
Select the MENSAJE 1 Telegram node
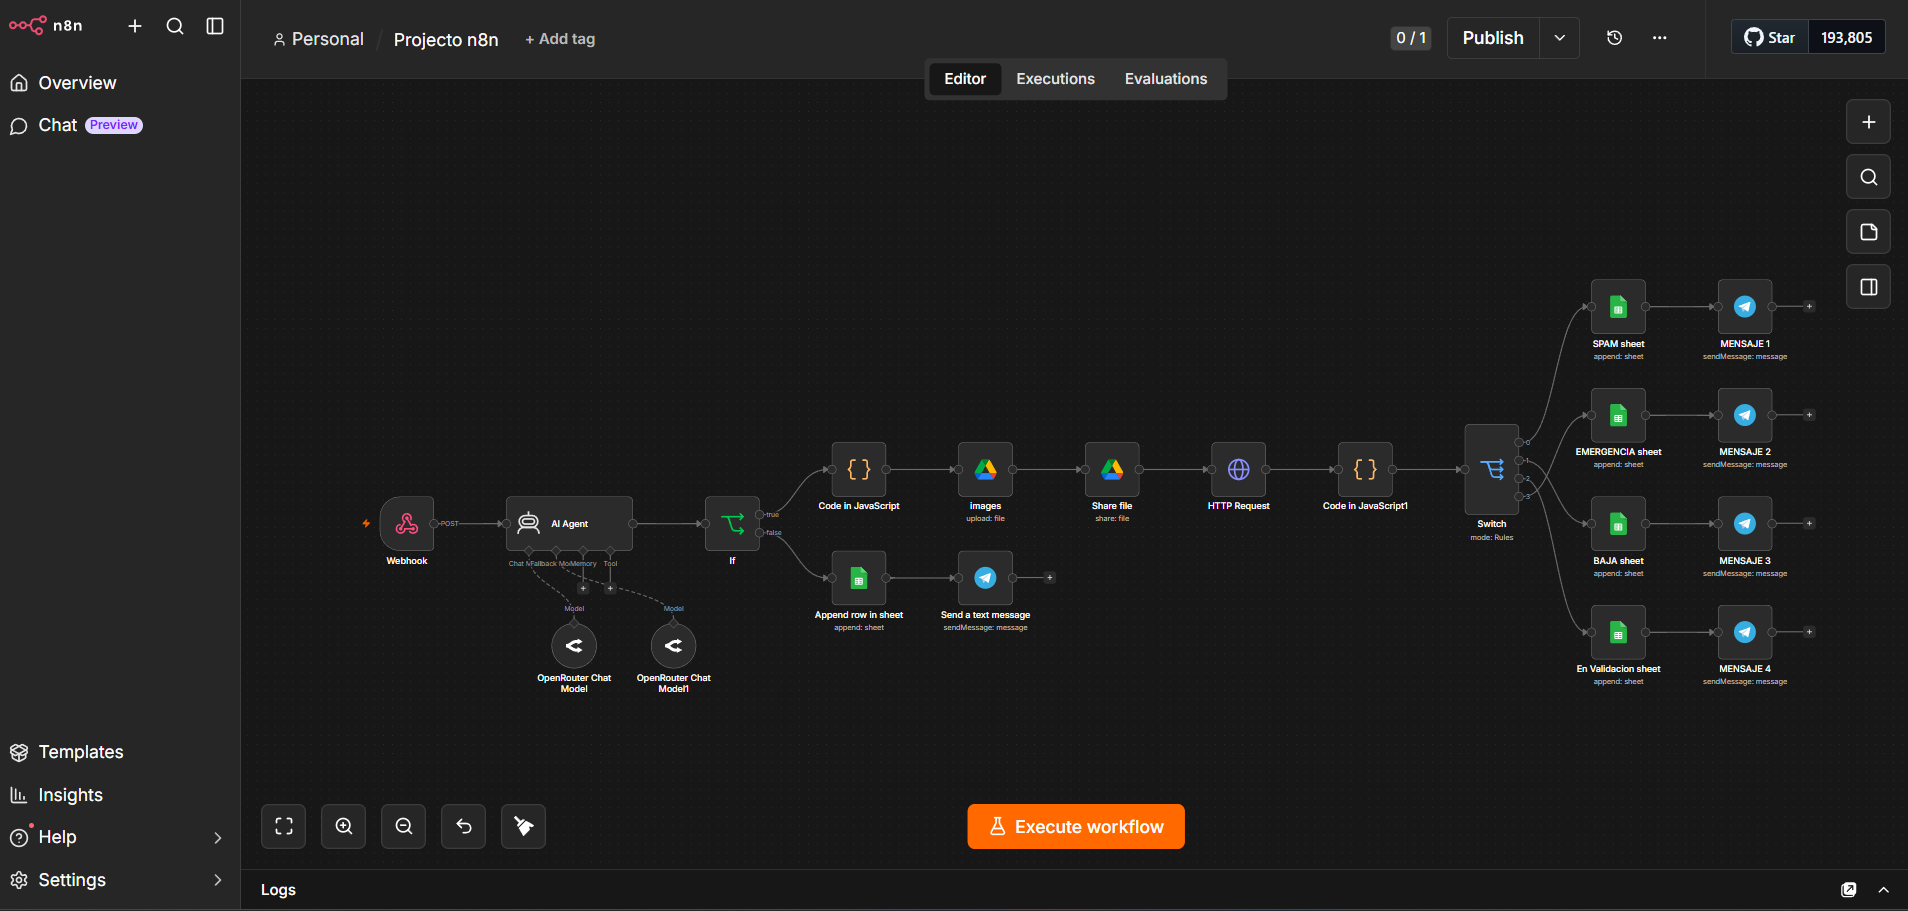click(x=1745, y=306)
